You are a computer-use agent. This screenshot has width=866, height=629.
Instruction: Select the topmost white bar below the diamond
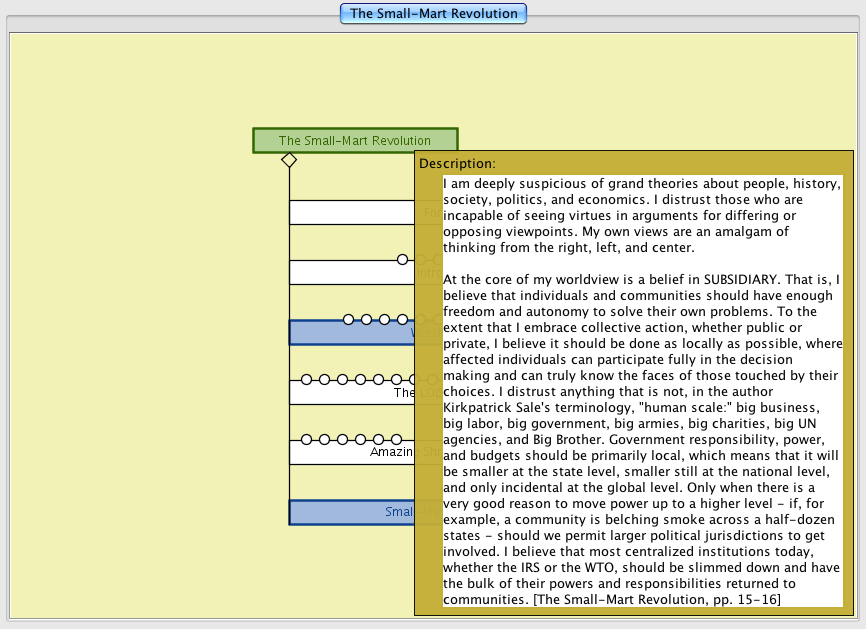(351, 212)
